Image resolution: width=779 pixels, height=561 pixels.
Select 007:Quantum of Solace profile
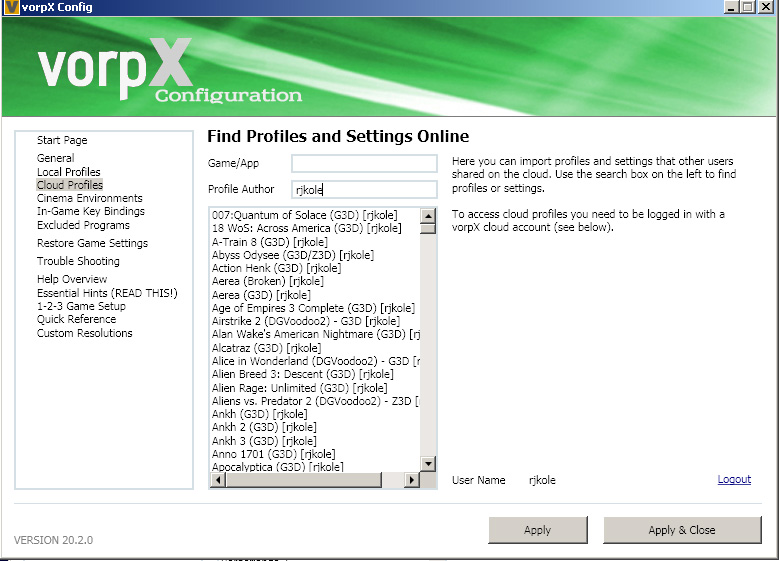[x=305, y=215]
